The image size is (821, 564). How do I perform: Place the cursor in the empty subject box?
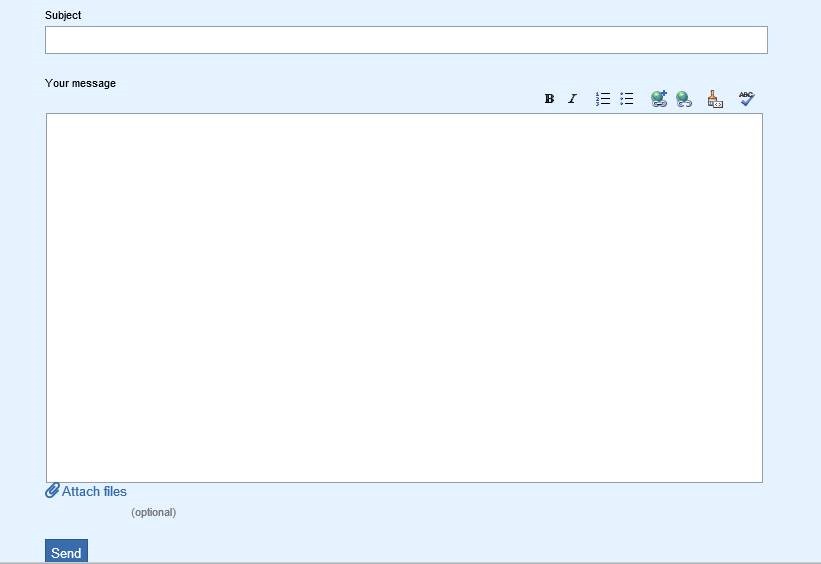tap(406, 40)
